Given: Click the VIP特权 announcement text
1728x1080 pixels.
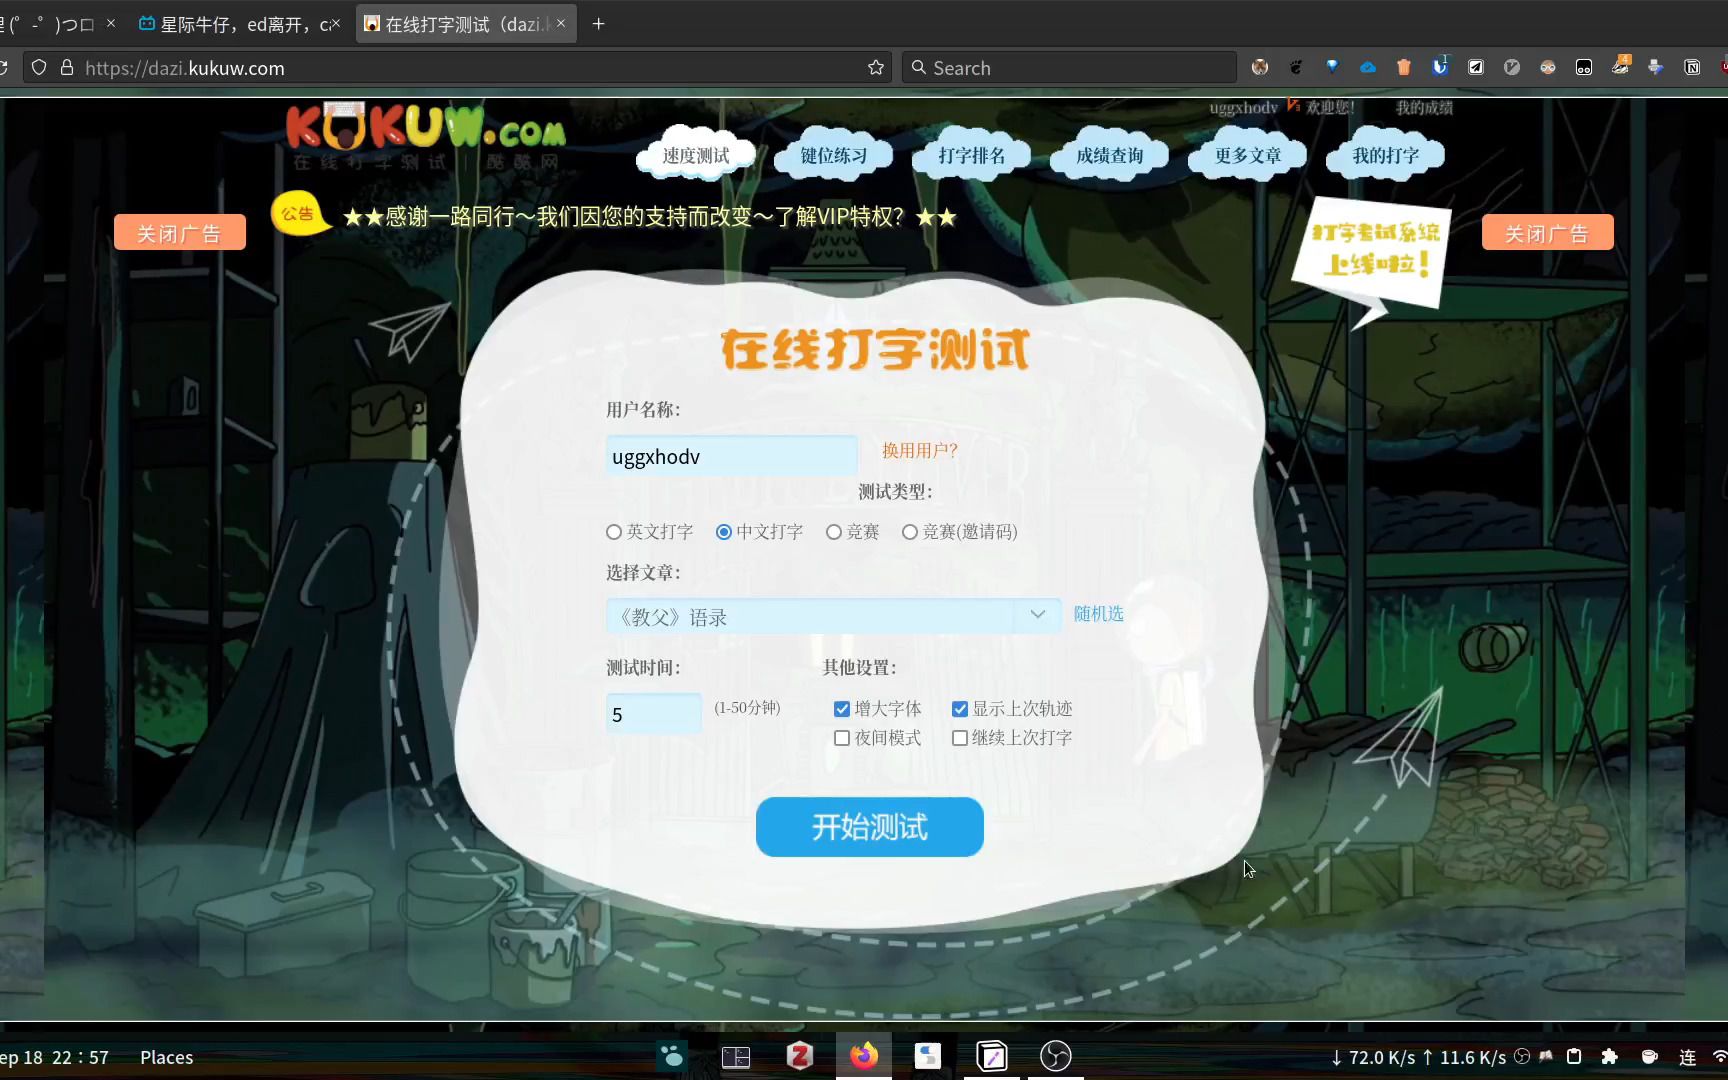Looking at the screenshot, I should tap(650, 216).
